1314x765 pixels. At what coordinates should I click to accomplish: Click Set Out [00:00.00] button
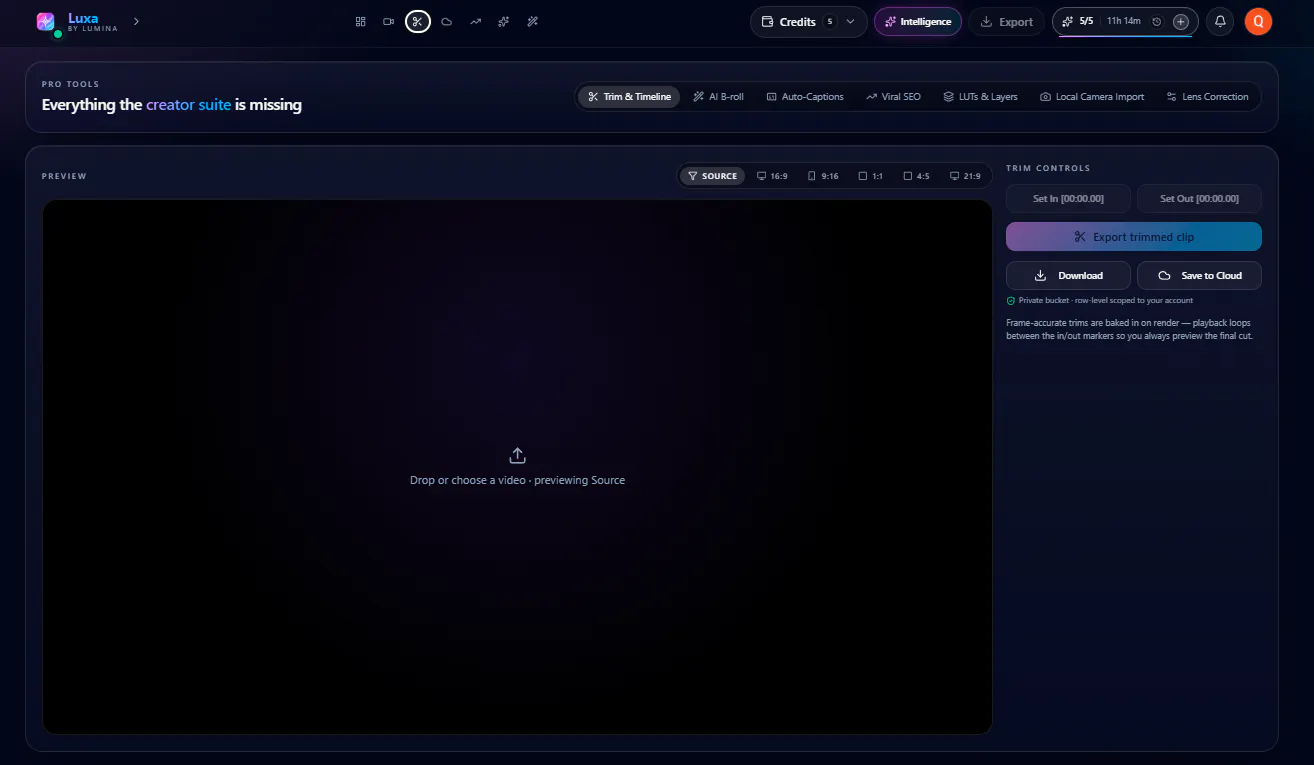coord(1199,199)
